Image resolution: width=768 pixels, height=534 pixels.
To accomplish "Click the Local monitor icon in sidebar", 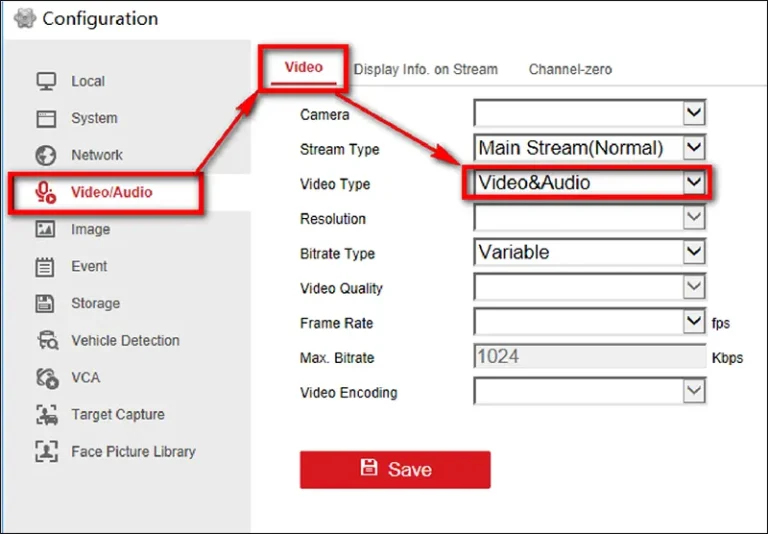I will [x=45, y=81].
